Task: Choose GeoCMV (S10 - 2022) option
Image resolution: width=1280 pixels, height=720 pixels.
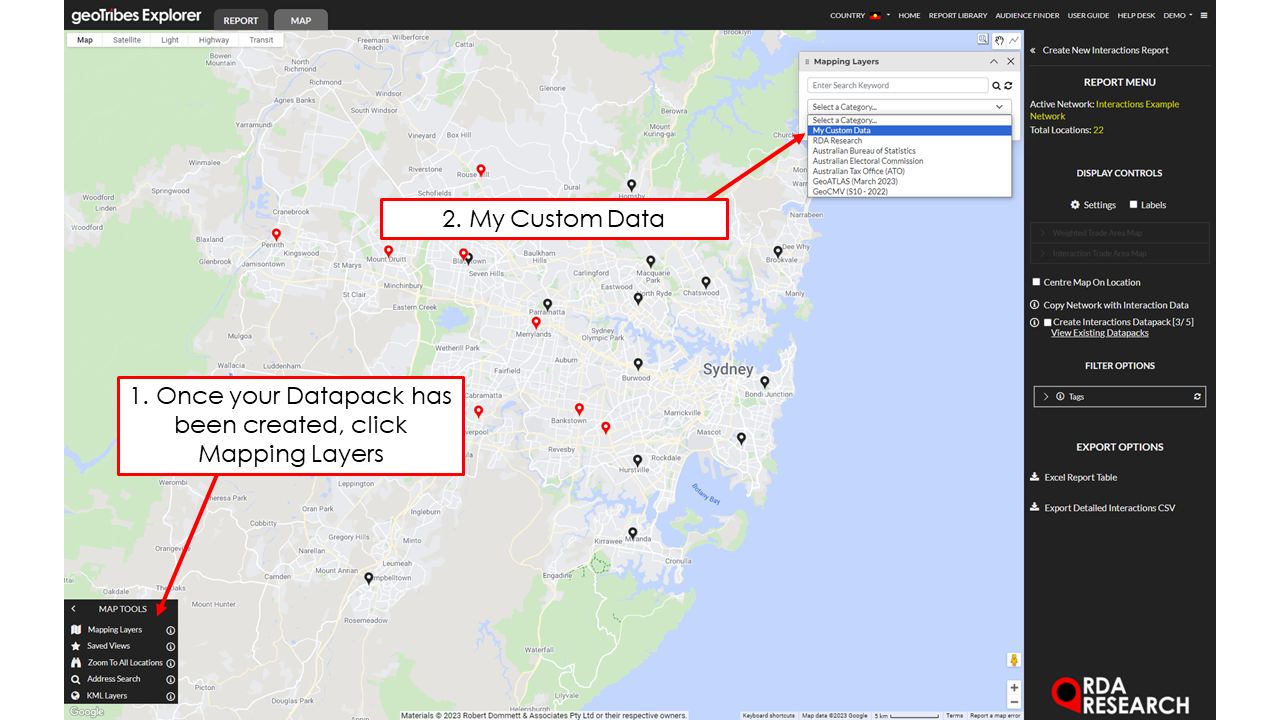Action: pyautogui.click(x=909, y=191)
